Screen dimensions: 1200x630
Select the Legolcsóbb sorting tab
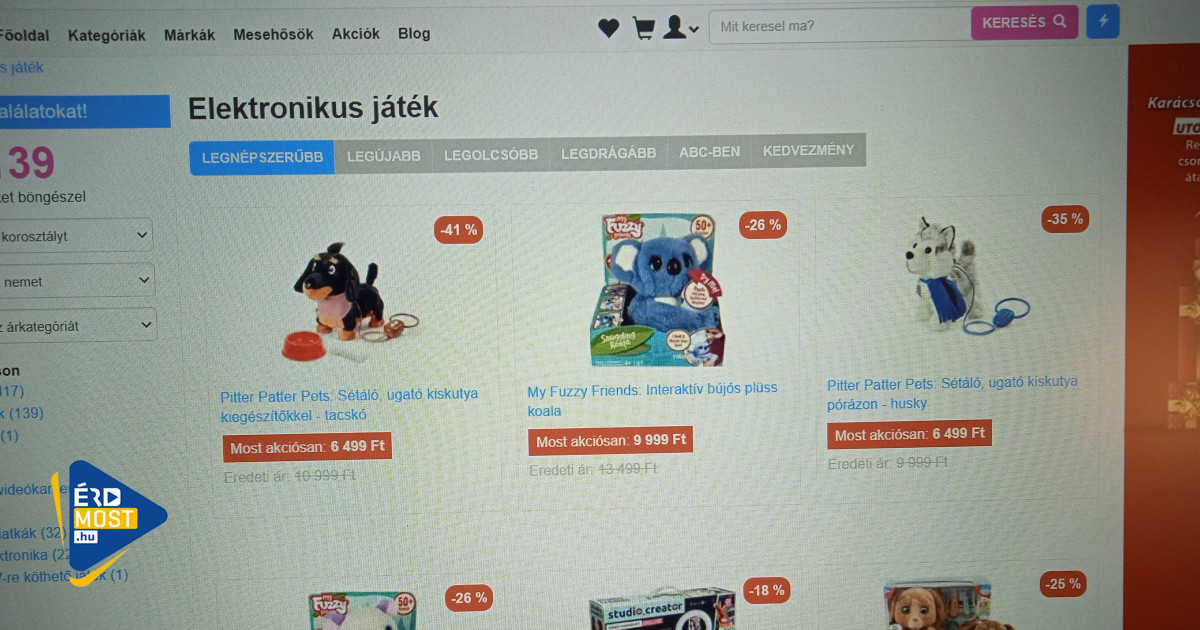click(491, 155)
